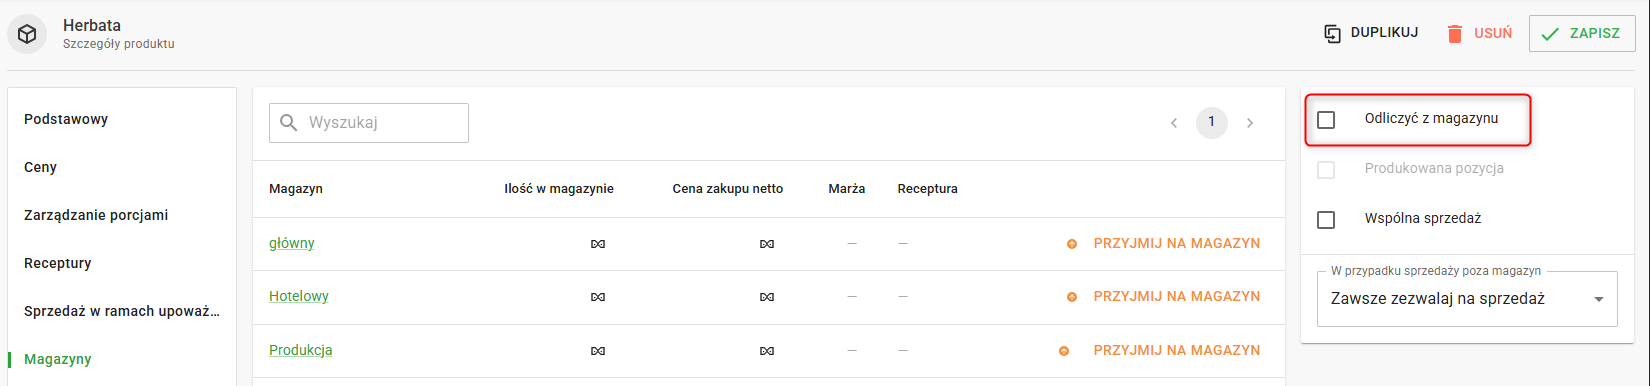Click the purchase price icon in the główny row

pos(767,244)
